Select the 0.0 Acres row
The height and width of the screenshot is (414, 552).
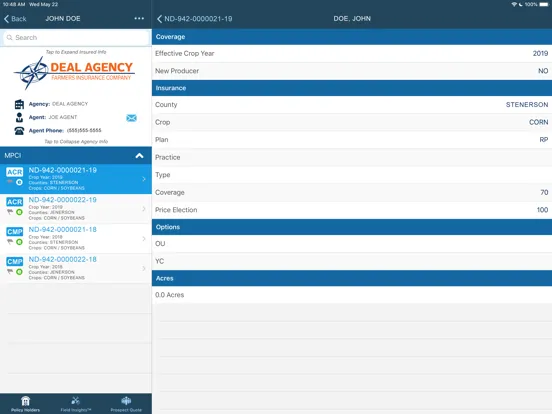[352, 295]
